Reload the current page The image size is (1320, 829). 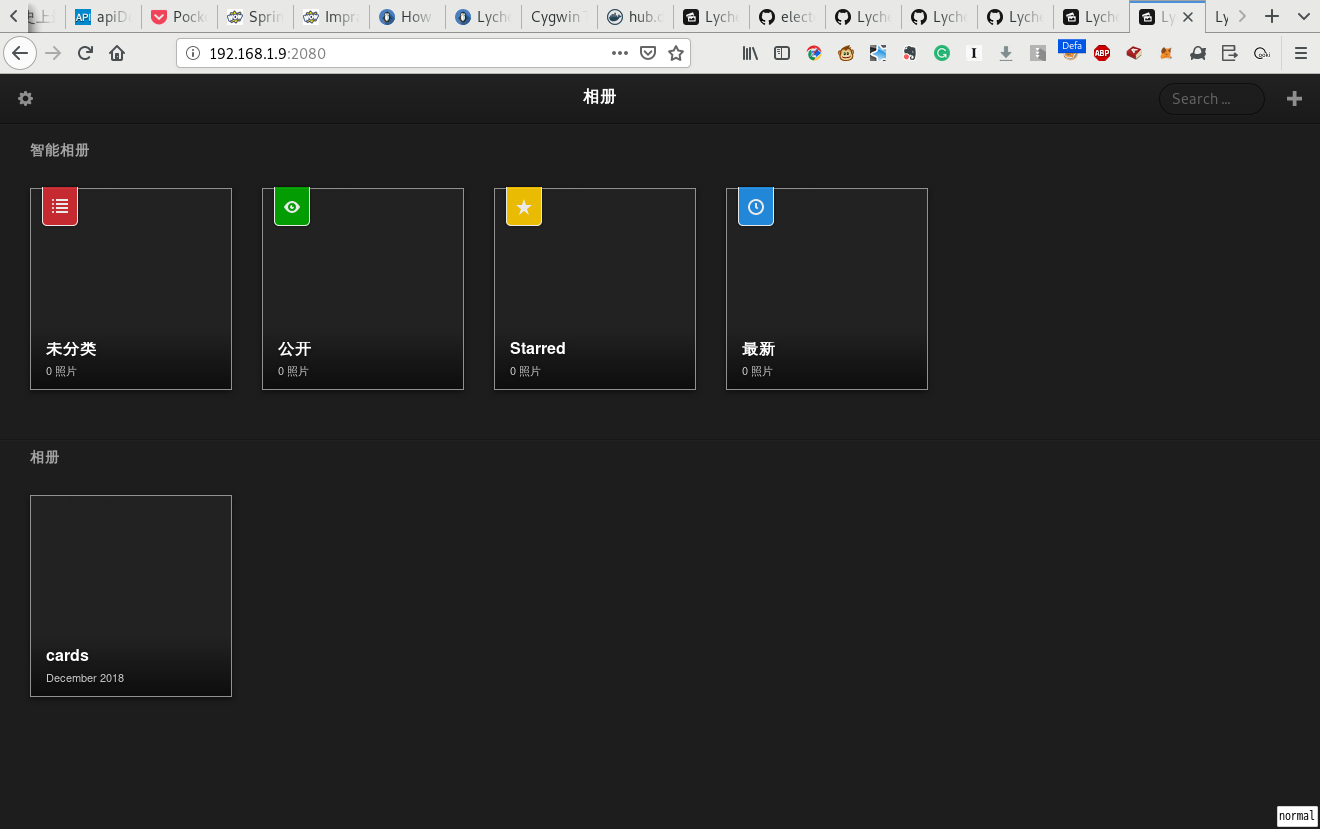click(x=85, y=54)
